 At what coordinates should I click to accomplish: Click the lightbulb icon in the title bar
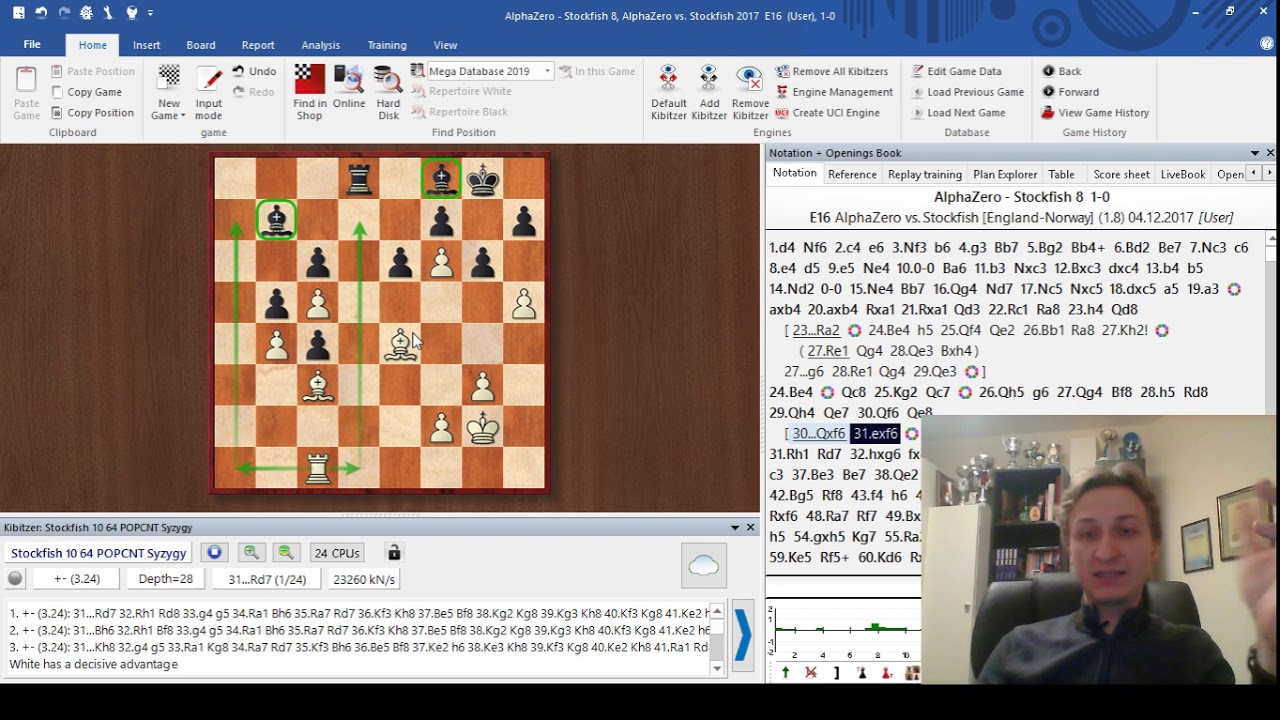point(132,13)
